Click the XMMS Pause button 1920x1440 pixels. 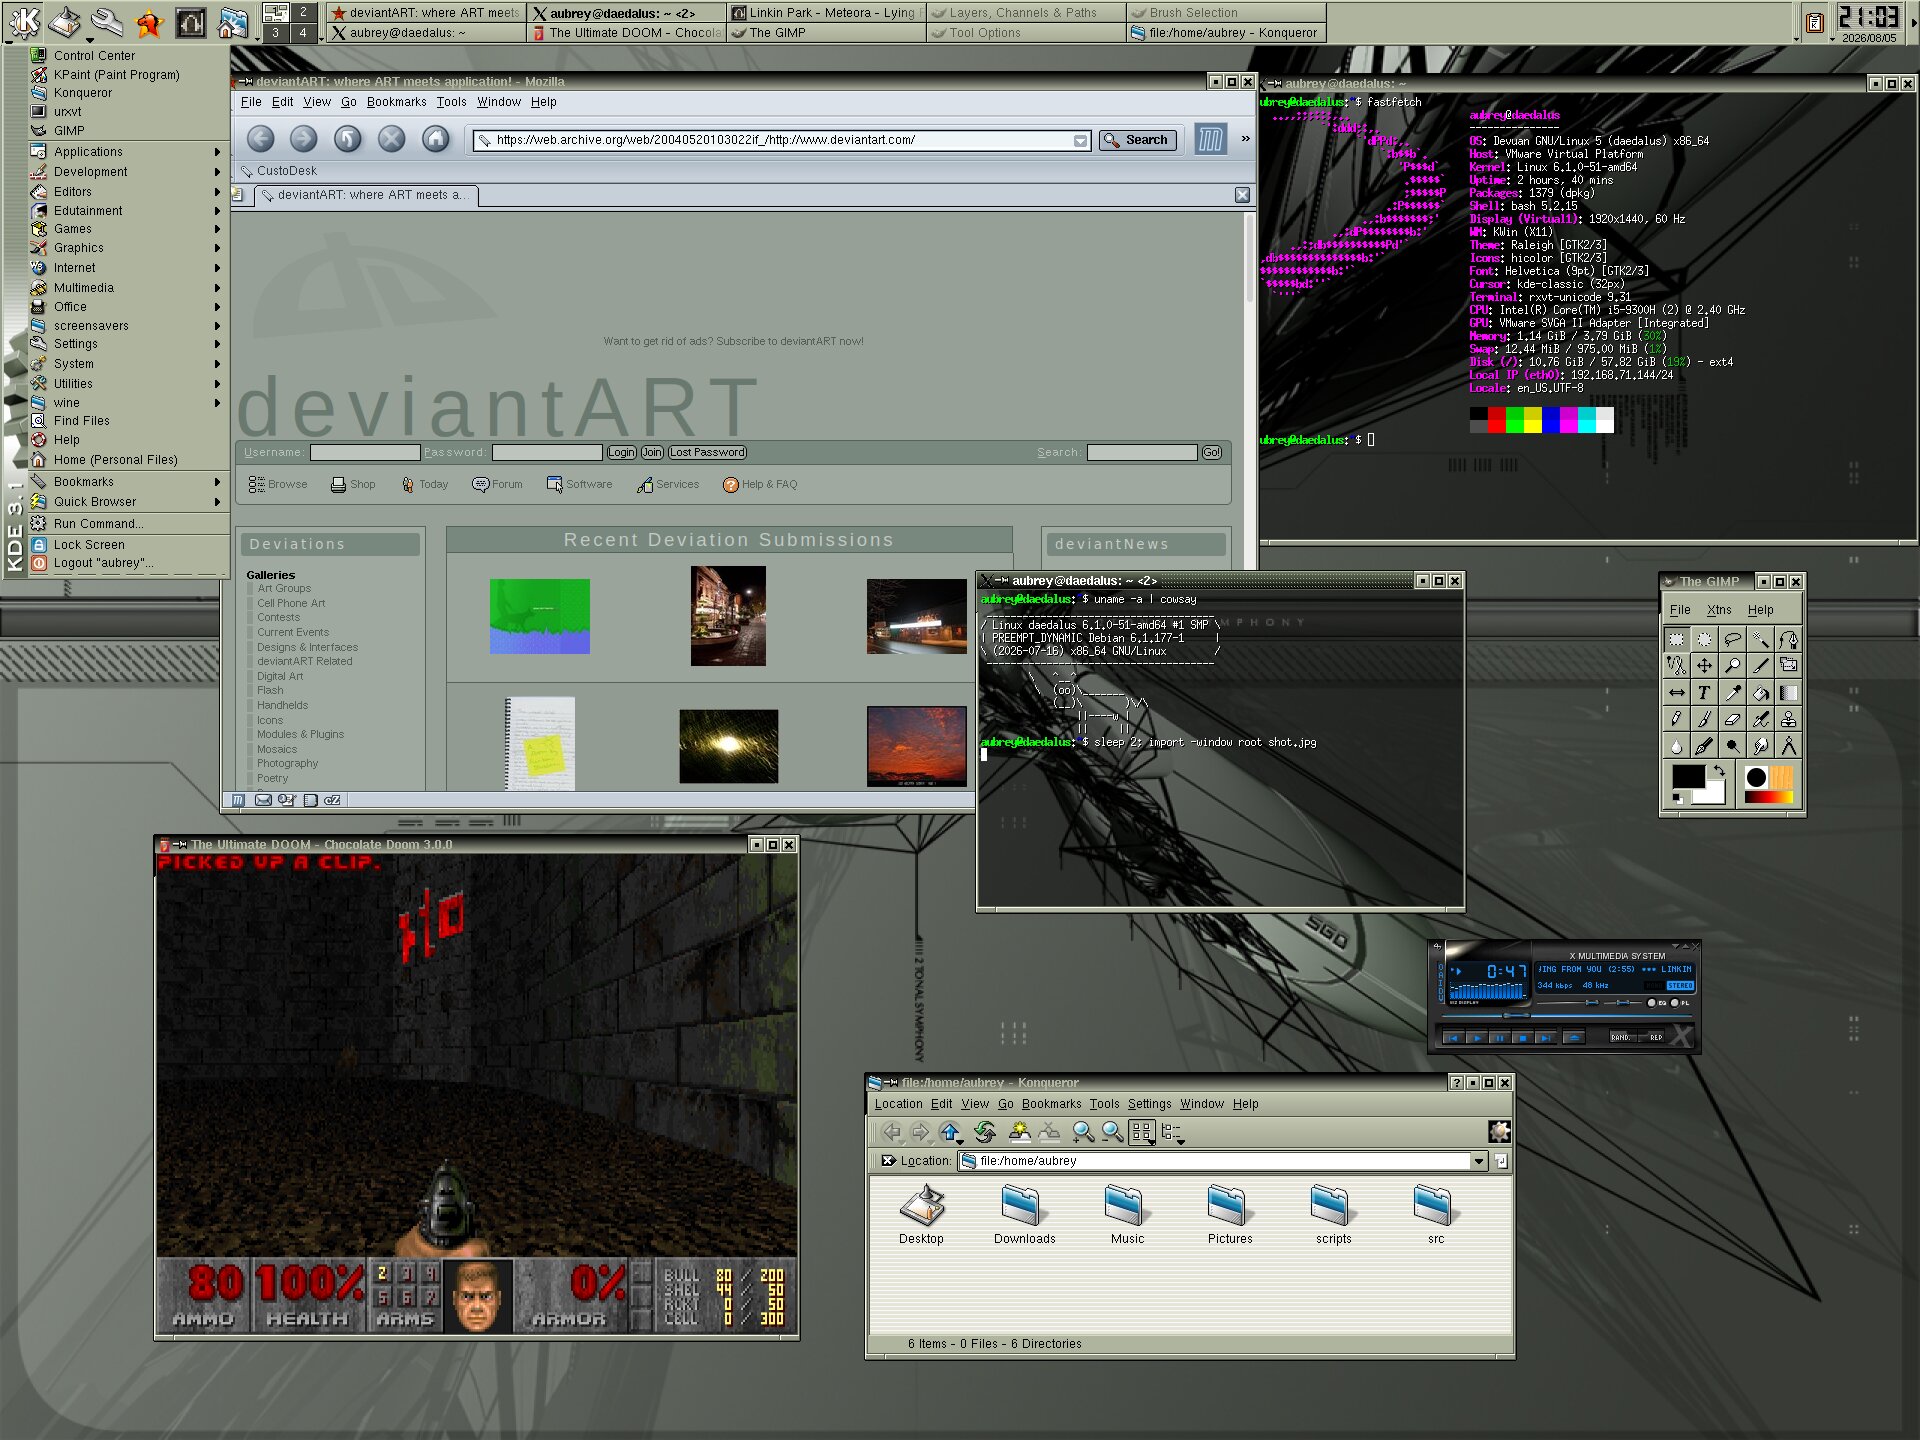(1499, 1038)
